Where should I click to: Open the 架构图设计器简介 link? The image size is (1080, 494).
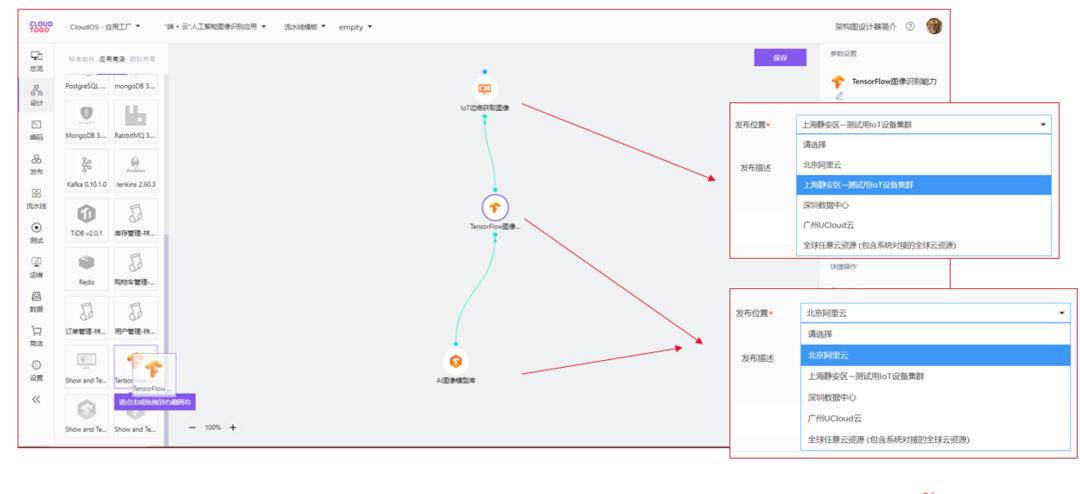tap(865, 27)
